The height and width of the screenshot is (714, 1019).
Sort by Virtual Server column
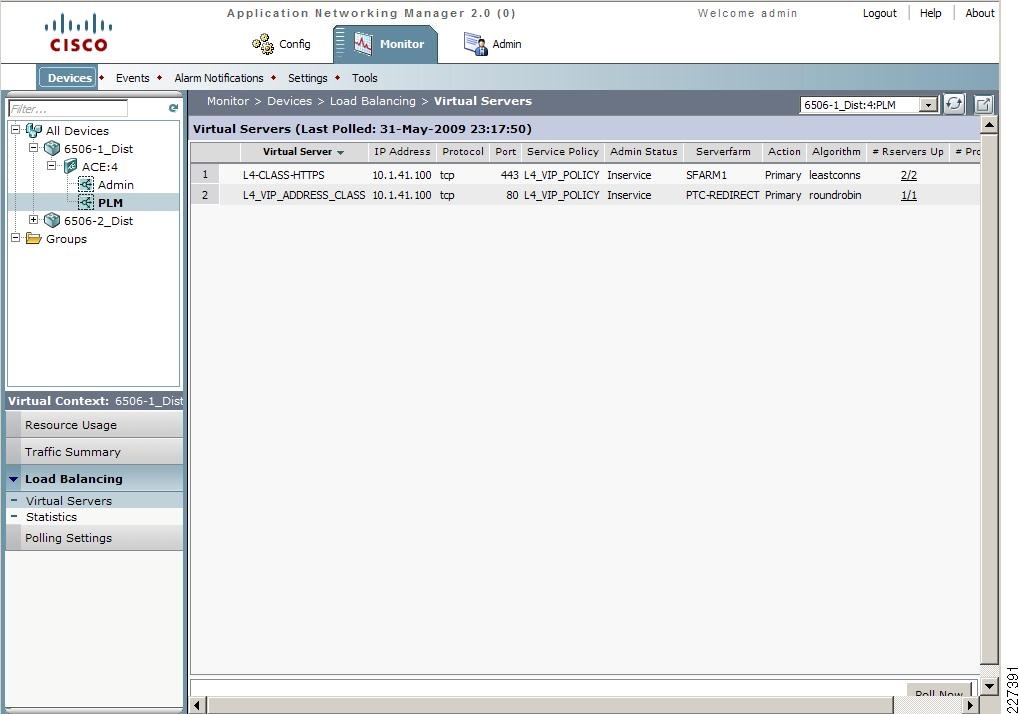pos(303,151)
